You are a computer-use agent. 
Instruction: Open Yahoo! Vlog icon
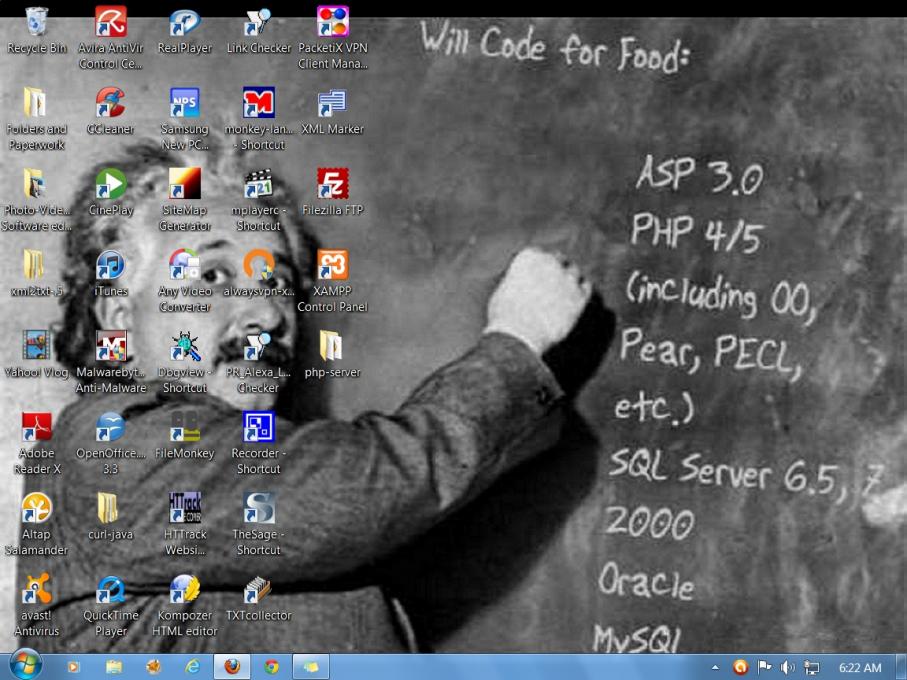coord(36,346)
